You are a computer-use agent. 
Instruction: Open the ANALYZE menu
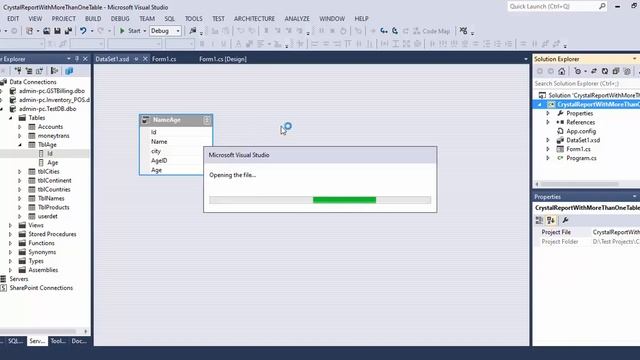pos(297,19)
